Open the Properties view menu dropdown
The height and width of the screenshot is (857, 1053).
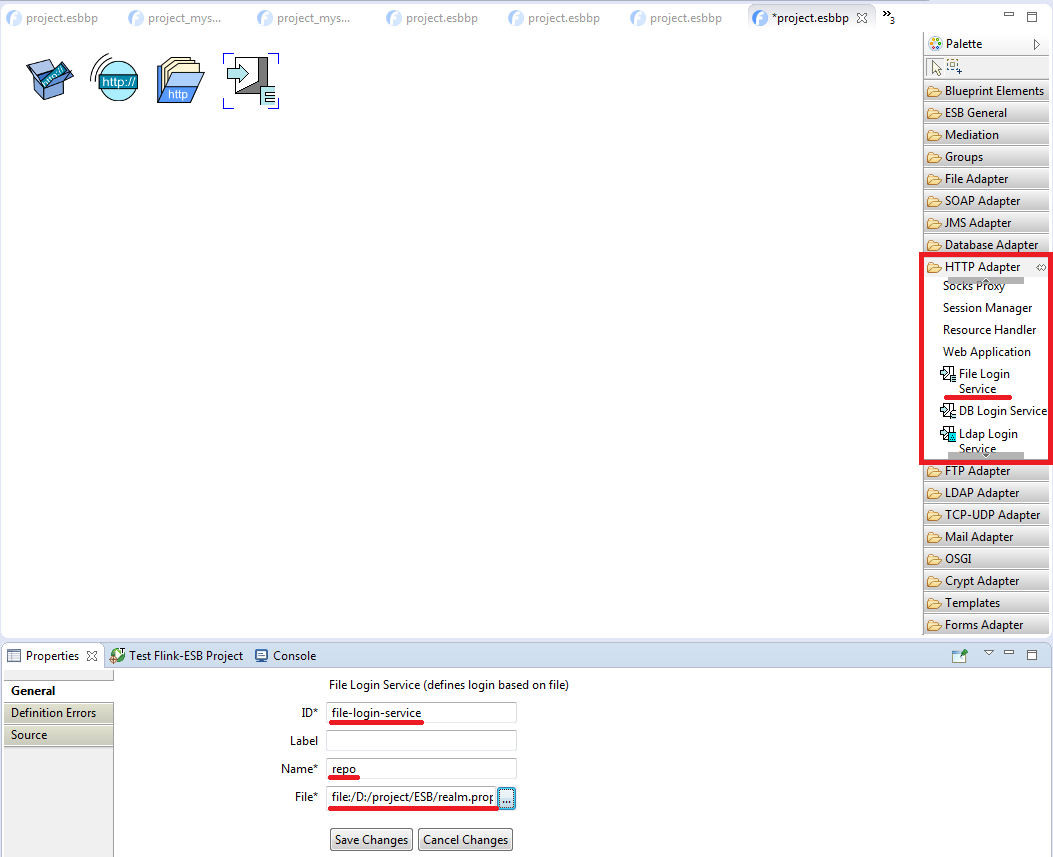point(989,655)
